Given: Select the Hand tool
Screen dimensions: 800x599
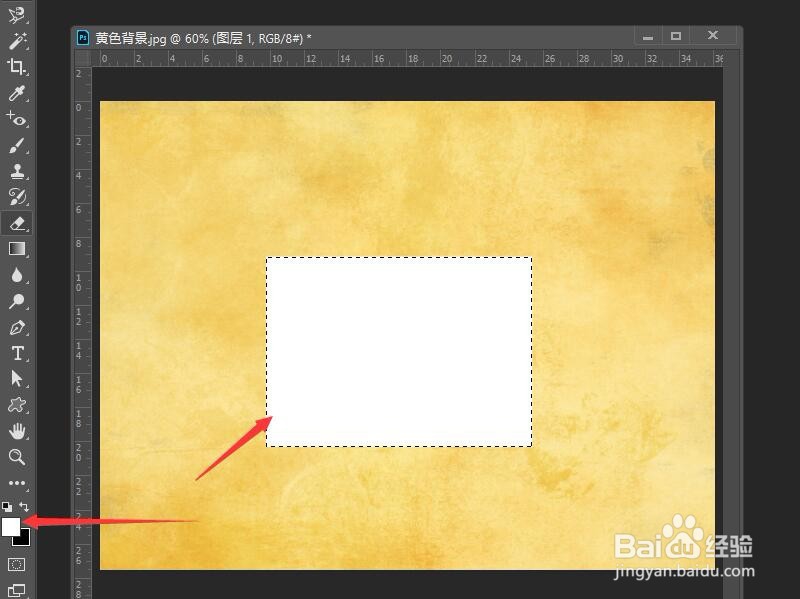Looking at the screenshot, I should click(17, 431).
